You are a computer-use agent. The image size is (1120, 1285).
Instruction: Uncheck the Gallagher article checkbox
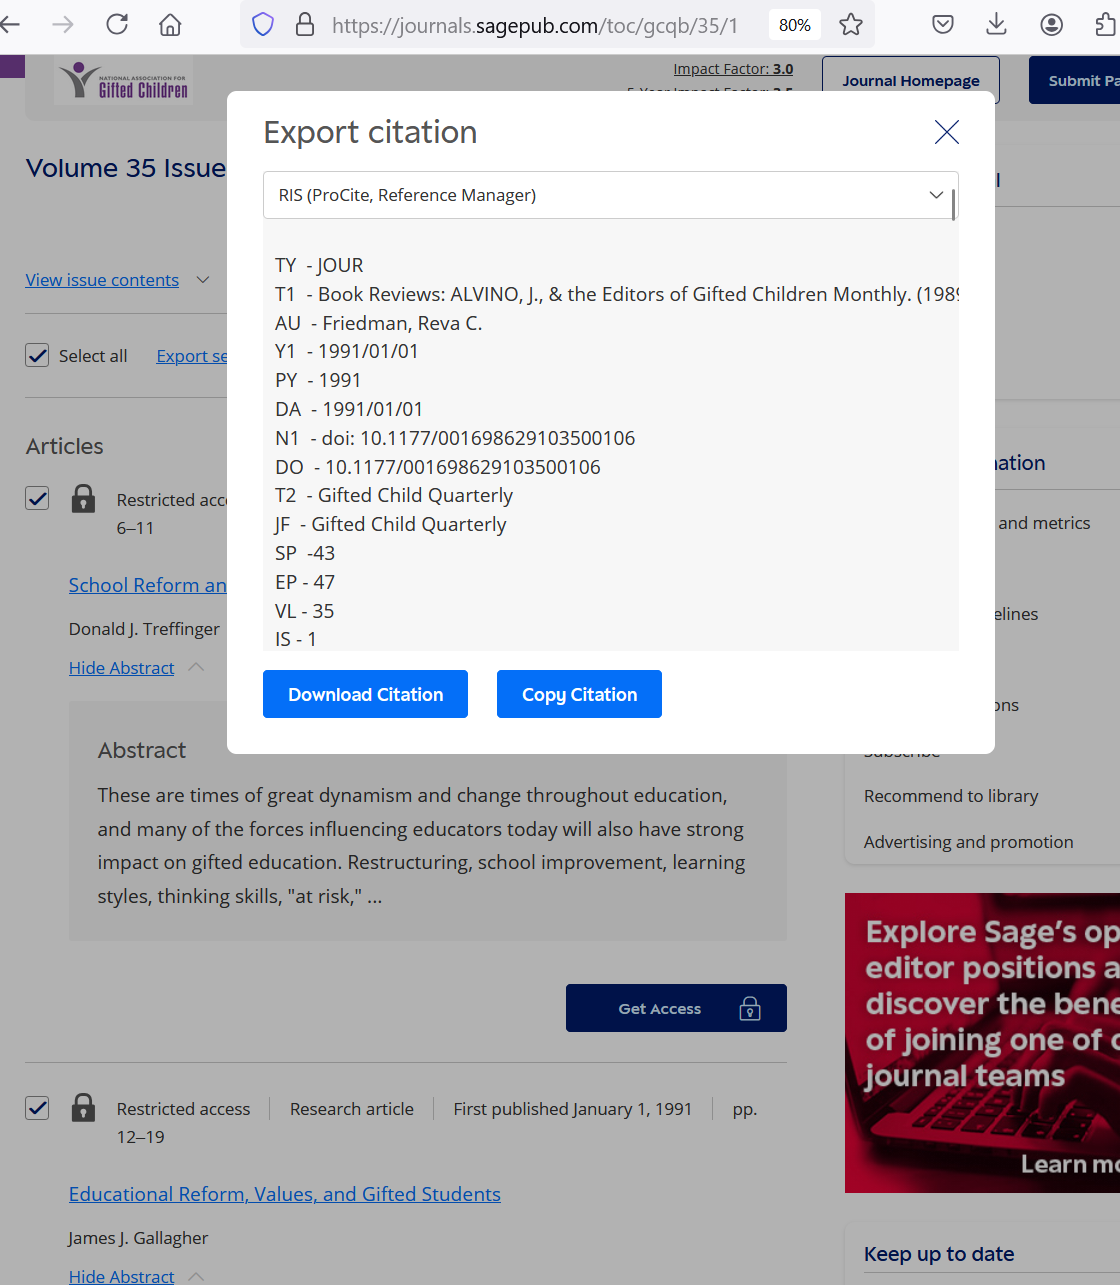click(x=37, y=1108)
